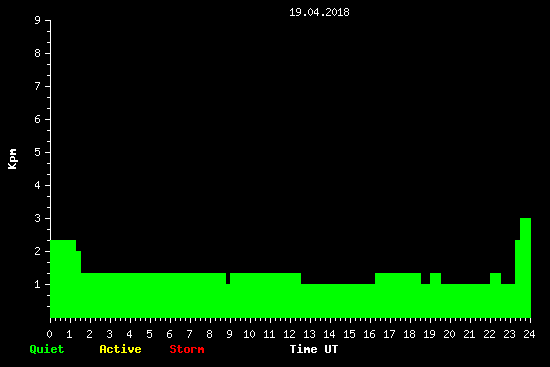Select the green Quiet legend label
The height and width of the screenshot is (367, 550).
pyautogui.click(x=47, y=349)
